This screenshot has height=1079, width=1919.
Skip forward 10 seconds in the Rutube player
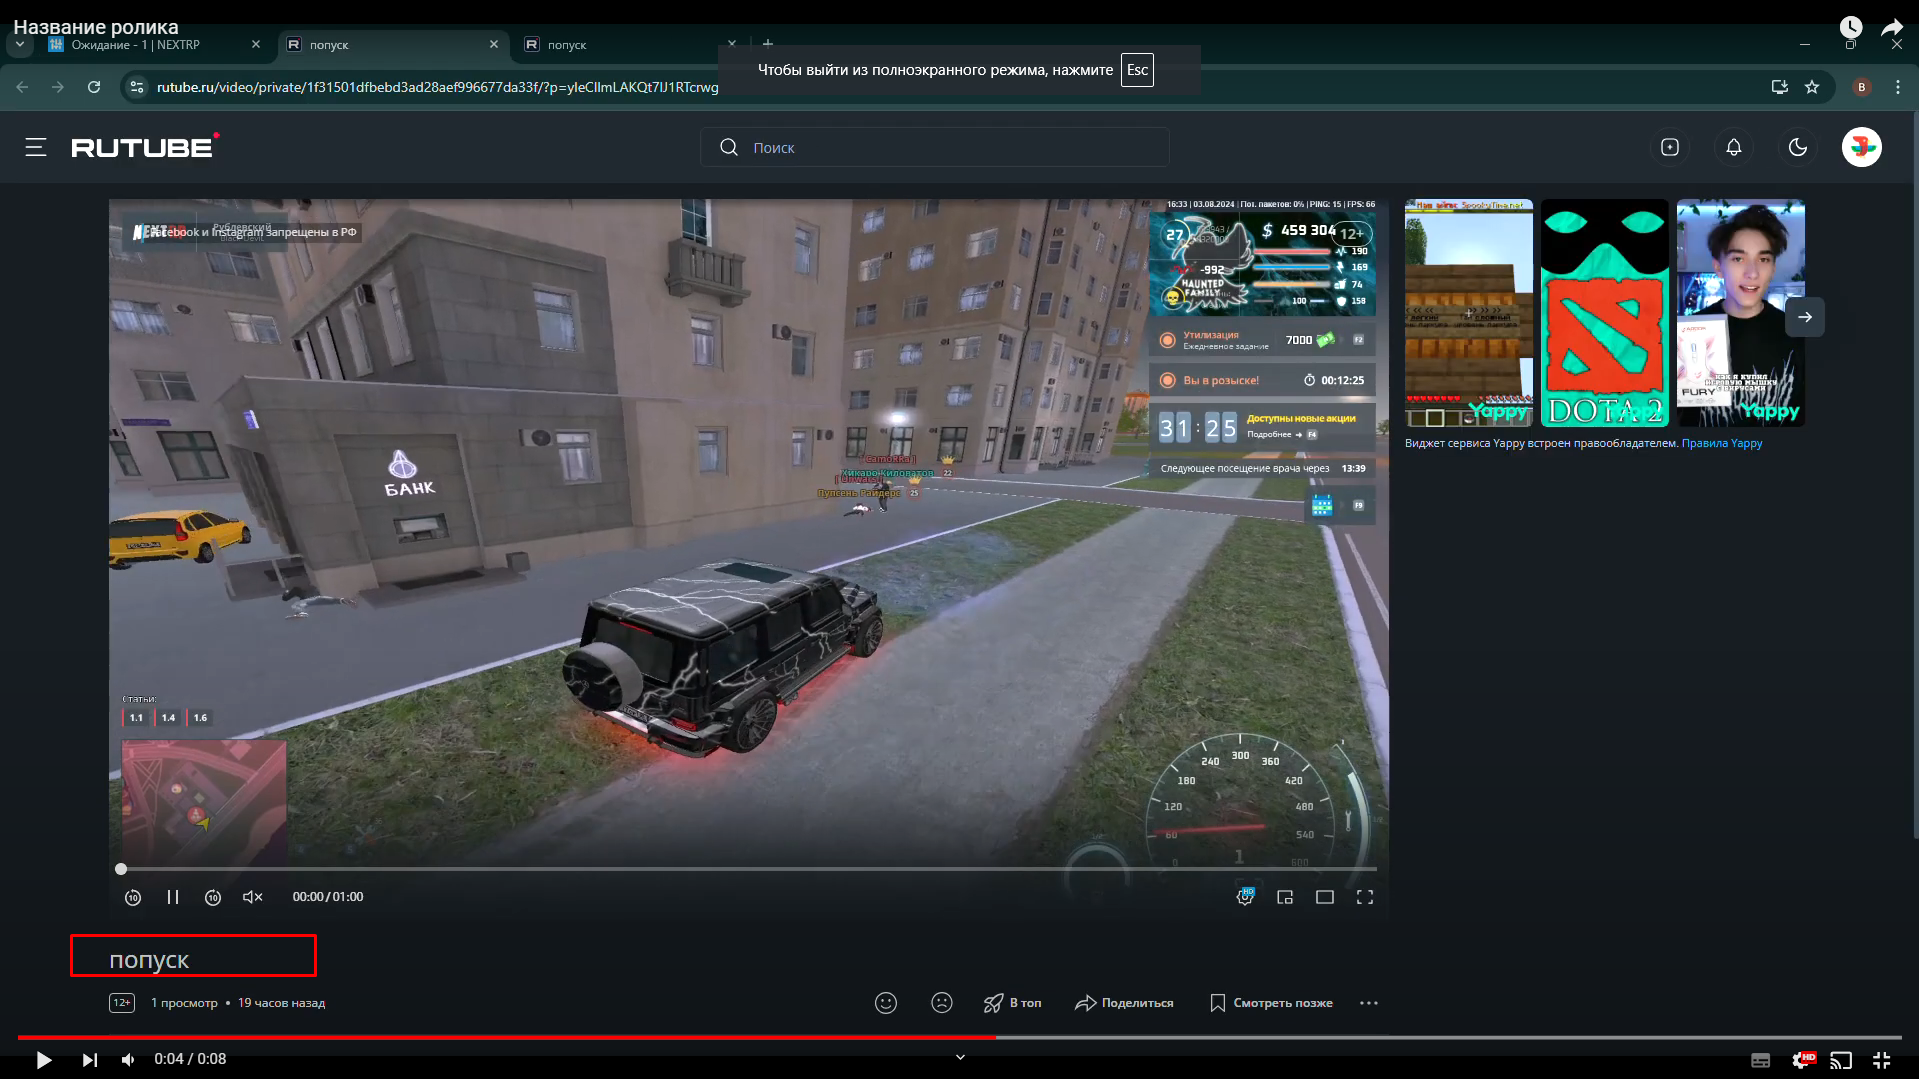(x=213, y=897)
